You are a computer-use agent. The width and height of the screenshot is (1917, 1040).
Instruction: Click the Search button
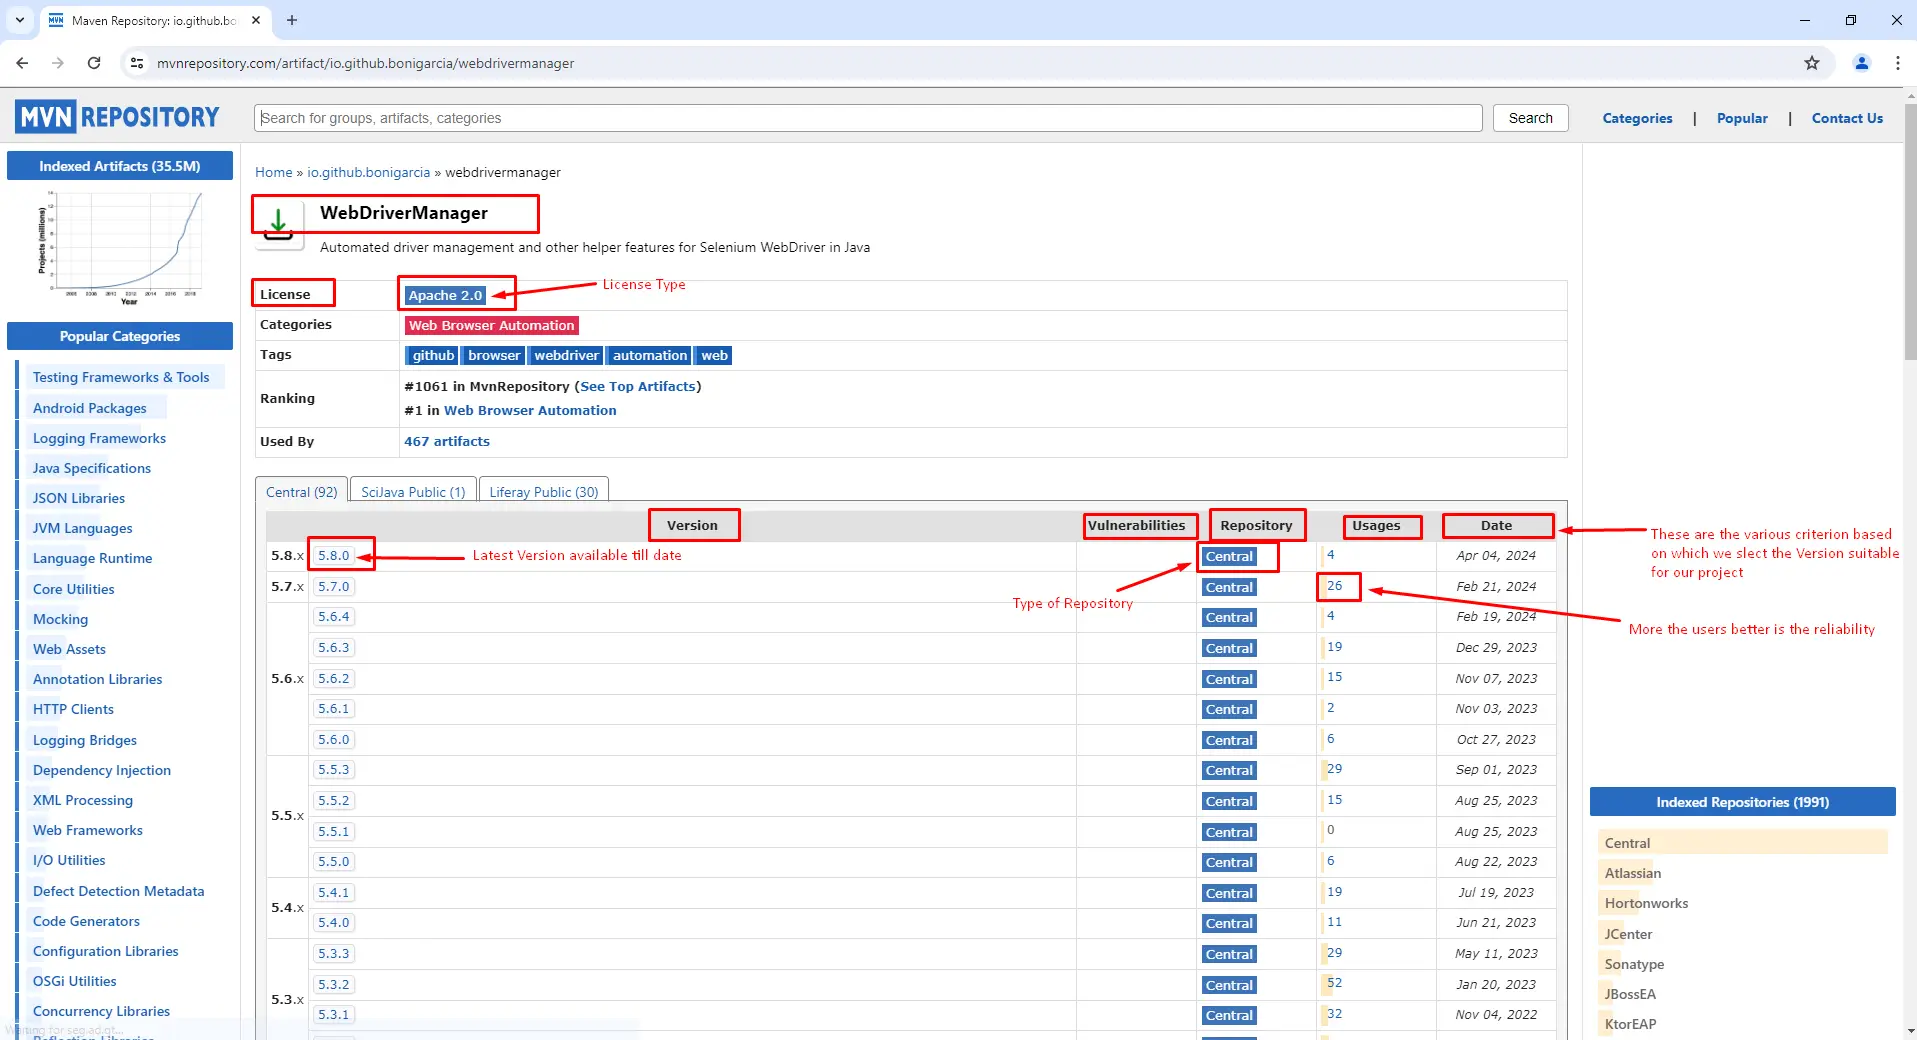[x=1530, y=118]
